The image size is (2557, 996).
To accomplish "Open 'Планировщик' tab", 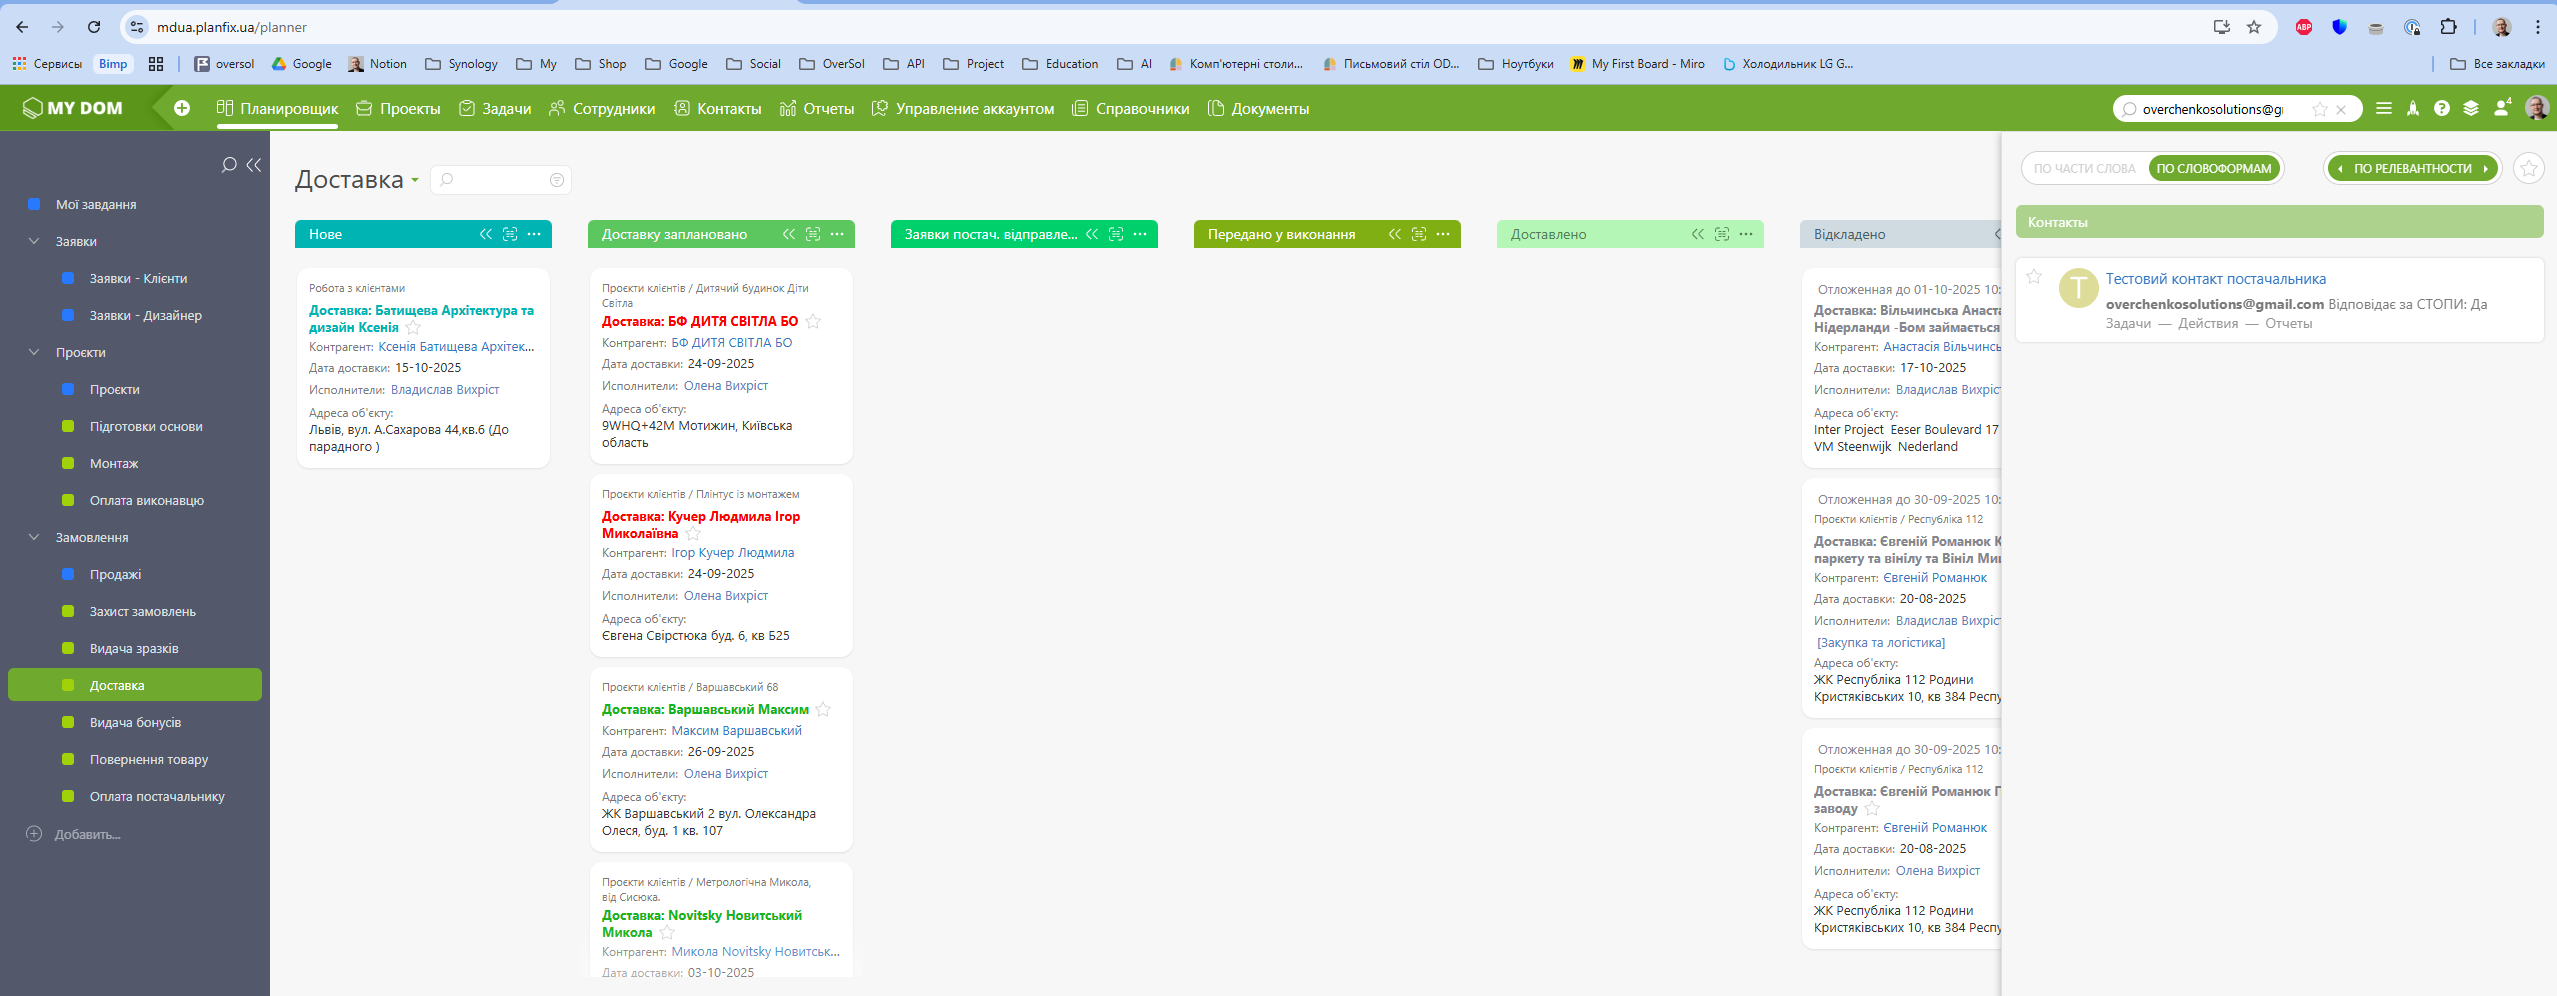I will [277, 108].
